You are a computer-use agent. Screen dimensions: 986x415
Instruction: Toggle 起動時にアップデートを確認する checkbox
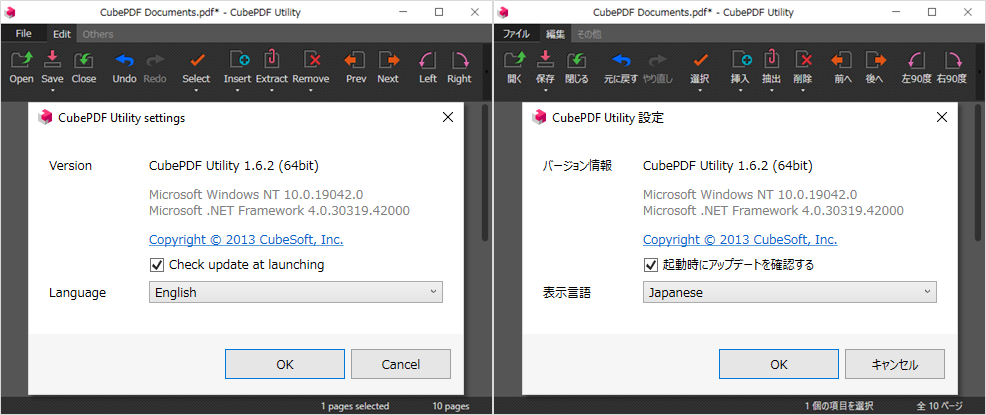651,265
